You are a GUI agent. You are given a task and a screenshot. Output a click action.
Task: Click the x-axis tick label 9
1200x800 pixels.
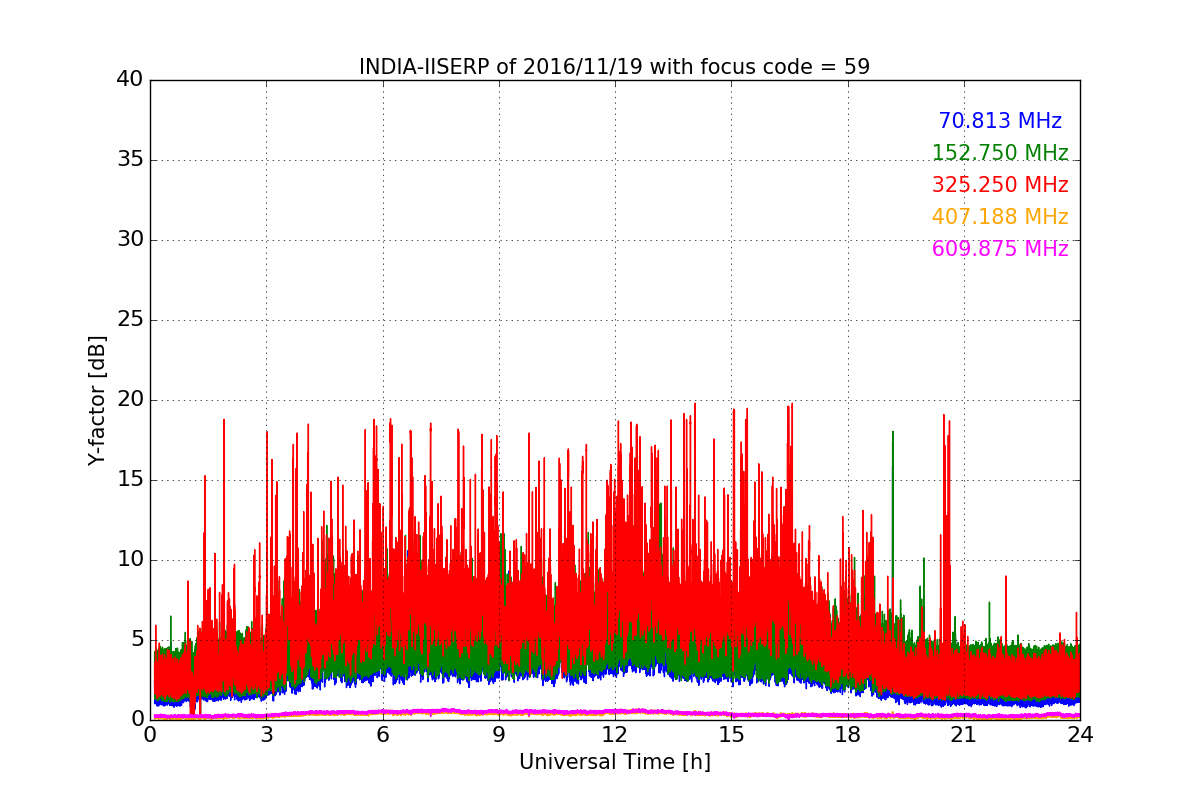click(499, 734)
